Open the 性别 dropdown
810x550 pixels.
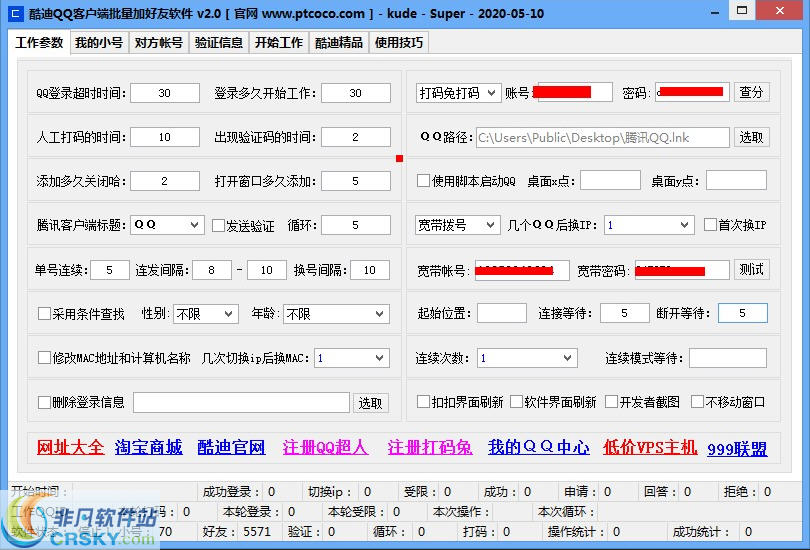click(x=206, y=313)
